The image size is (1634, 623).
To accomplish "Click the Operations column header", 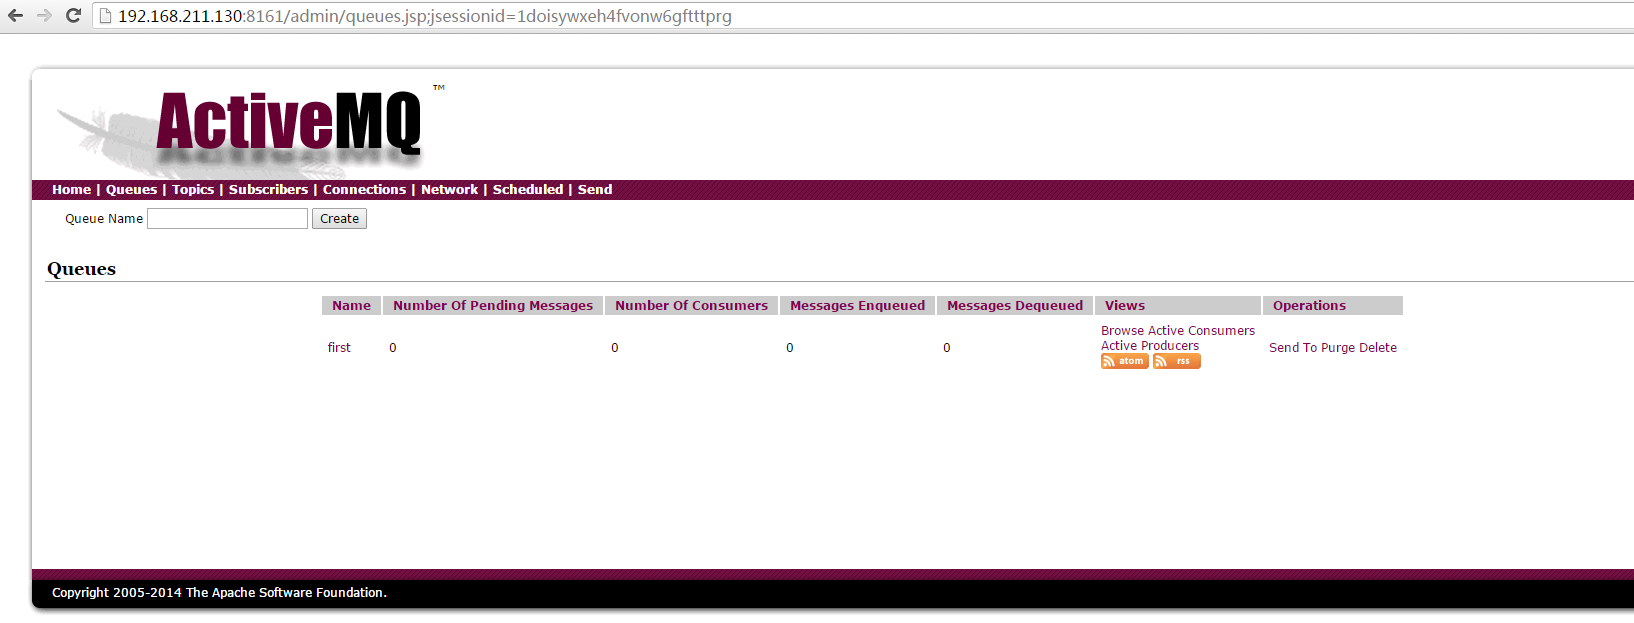I will [1333, 306].
